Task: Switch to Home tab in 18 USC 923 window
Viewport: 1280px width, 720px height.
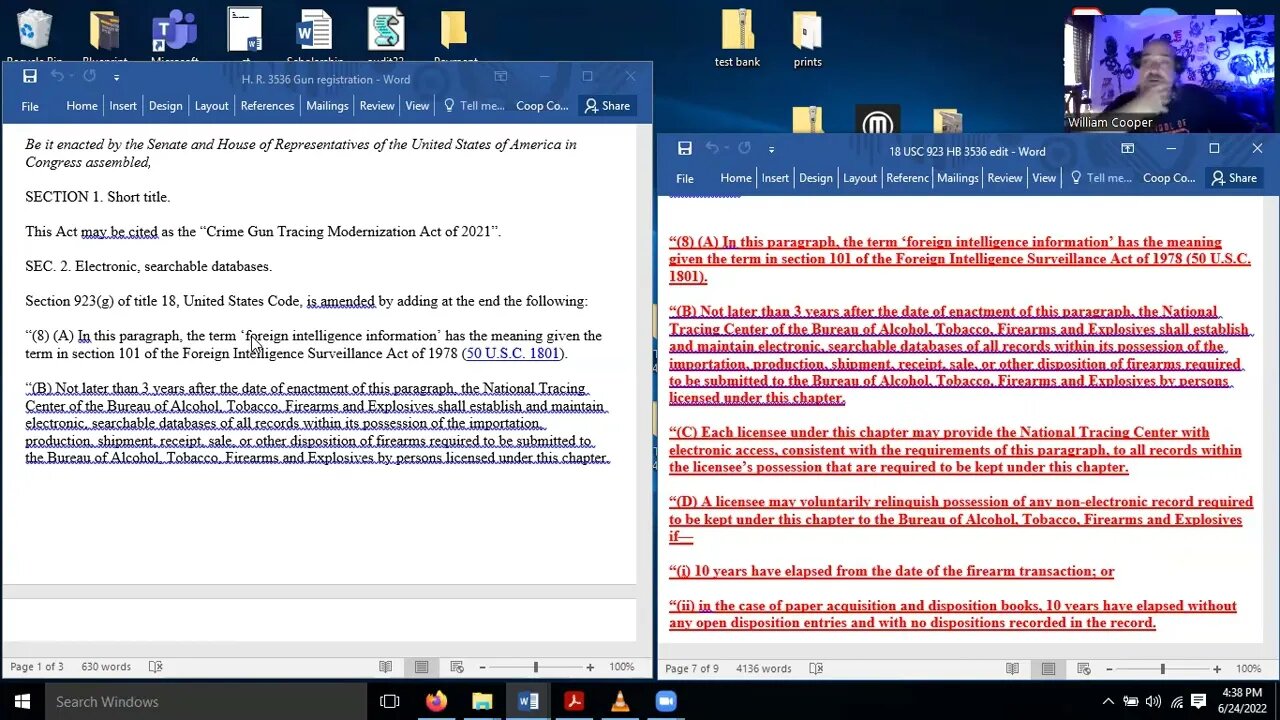Action: [736, 178]
